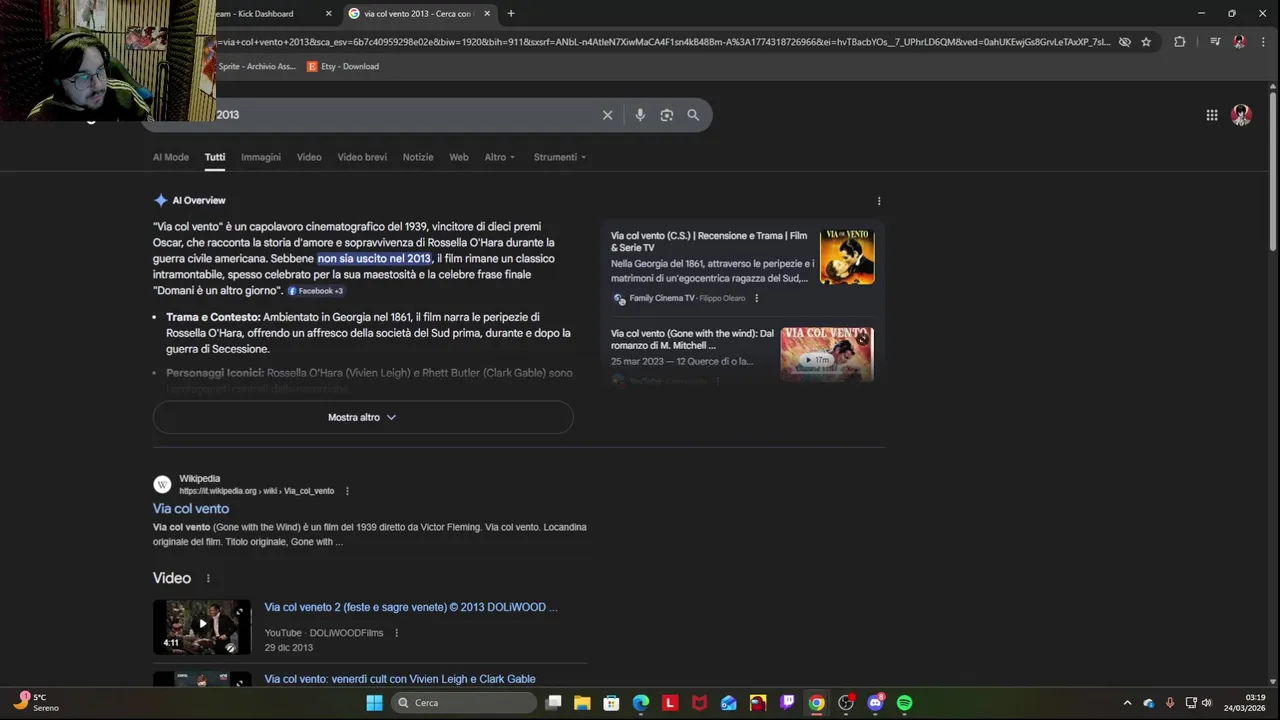Image resolution: width=1280 pixels, height=720 pixels.
Task: Open Twitch app in taskbar
Action: [787, 703]
